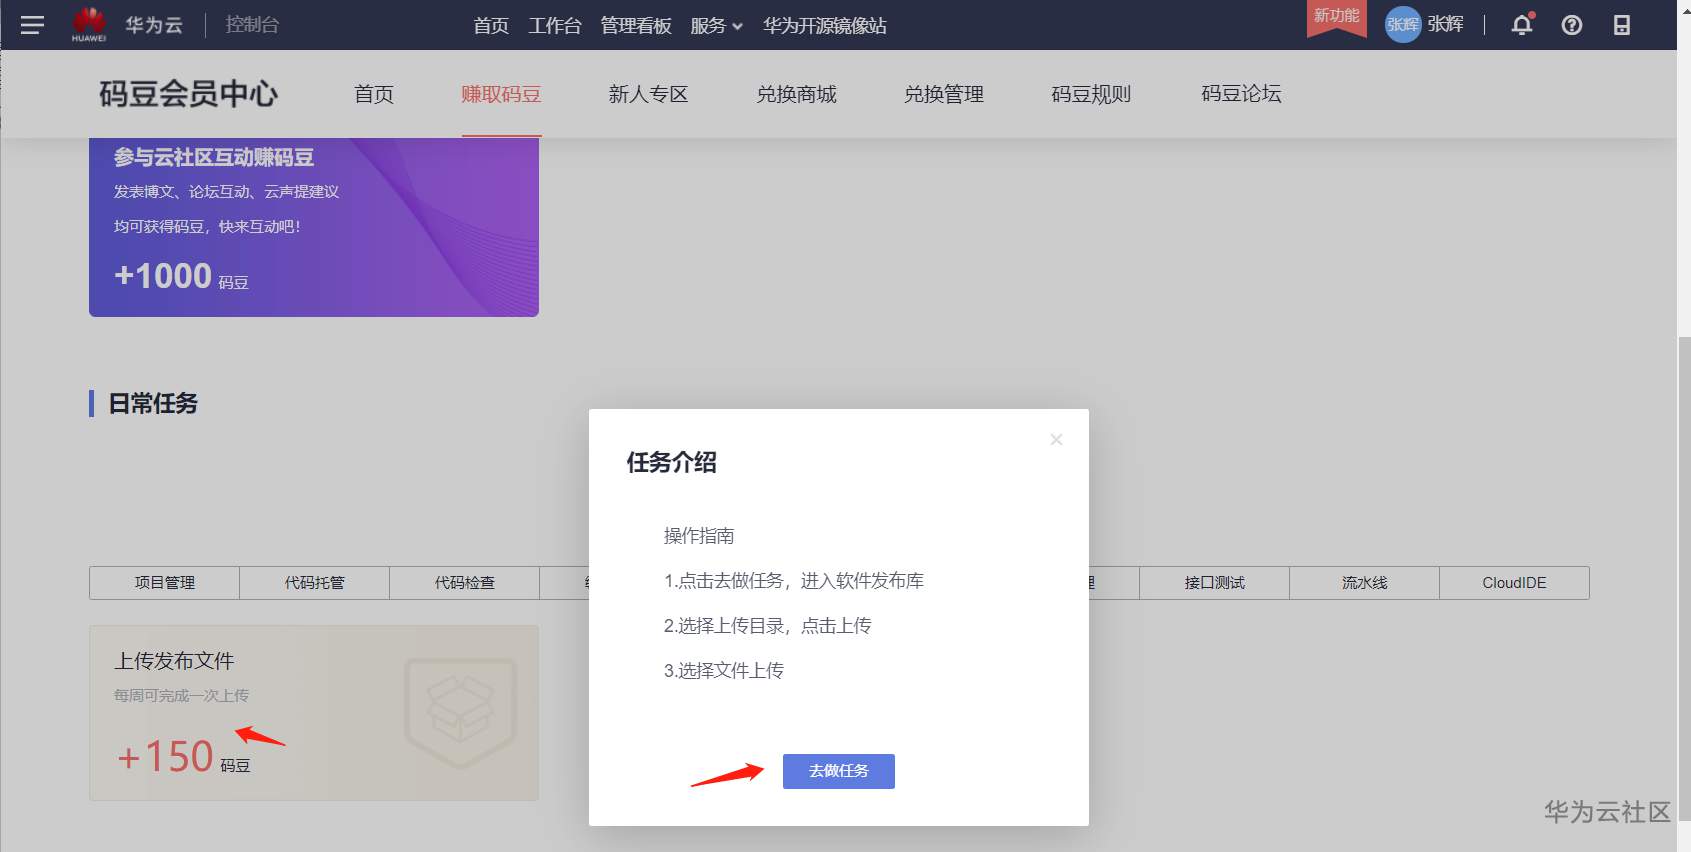Select the 赚取码豆 tab
Image resolution: width=1691 pixels, height=852 pixels.
(x=501, y=94)
